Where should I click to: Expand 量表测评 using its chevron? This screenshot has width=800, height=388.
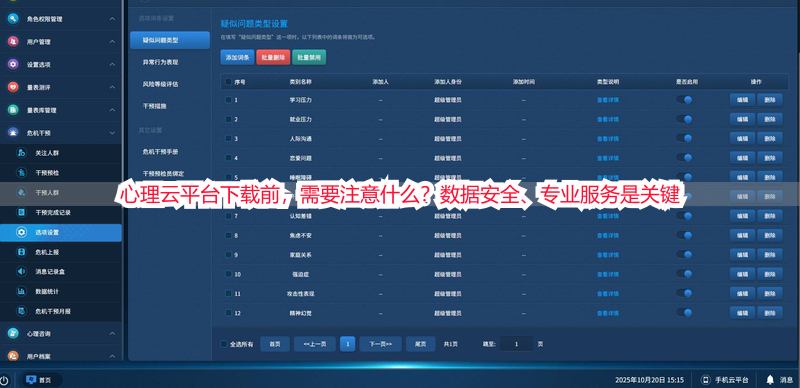point(112,87)
